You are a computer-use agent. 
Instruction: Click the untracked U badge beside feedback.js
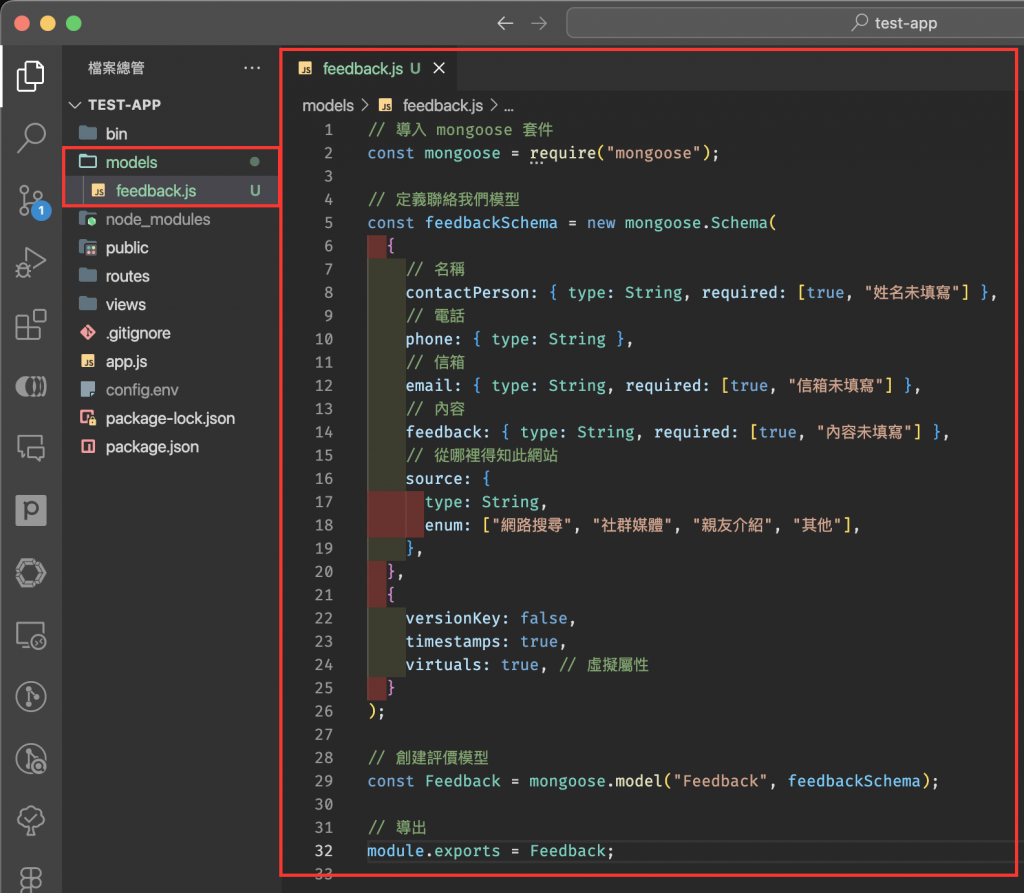255,191
